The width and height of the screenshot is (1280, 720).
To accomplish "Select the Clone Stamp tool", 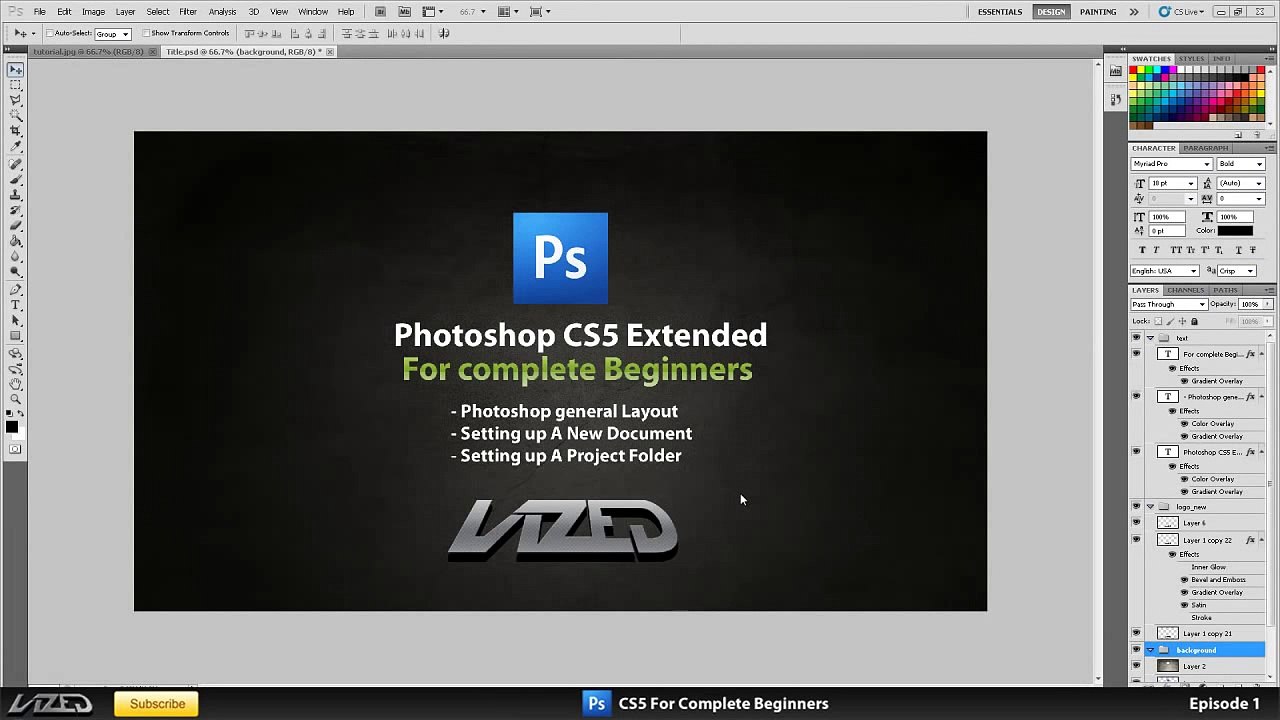I will click(x=15, y=193).
